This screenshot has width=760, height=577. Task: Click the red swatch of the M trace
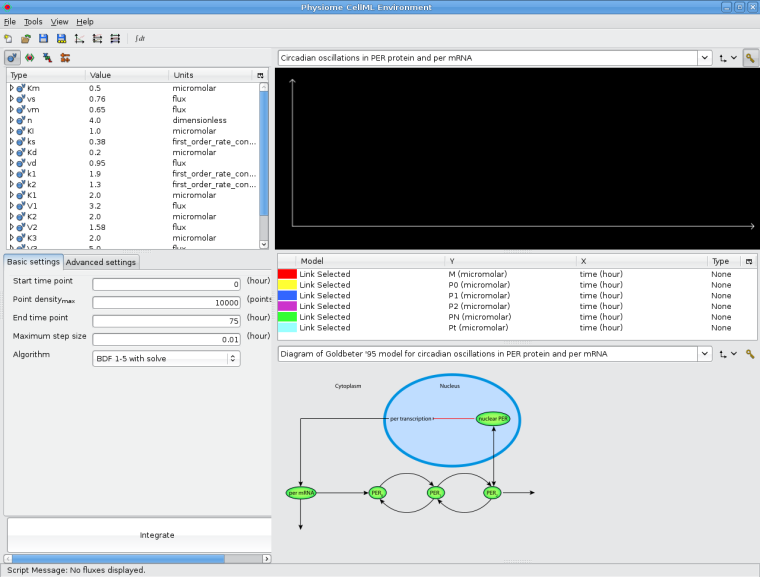pyautogui.click(x=287, y=274)
